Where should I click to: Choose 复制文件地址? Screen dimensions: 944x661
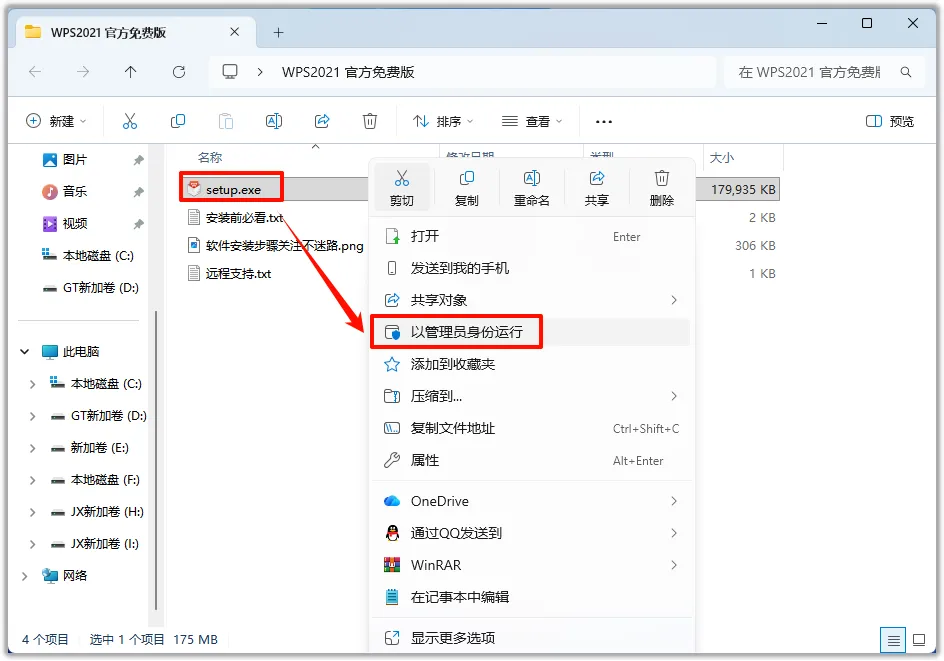[532, 428]
